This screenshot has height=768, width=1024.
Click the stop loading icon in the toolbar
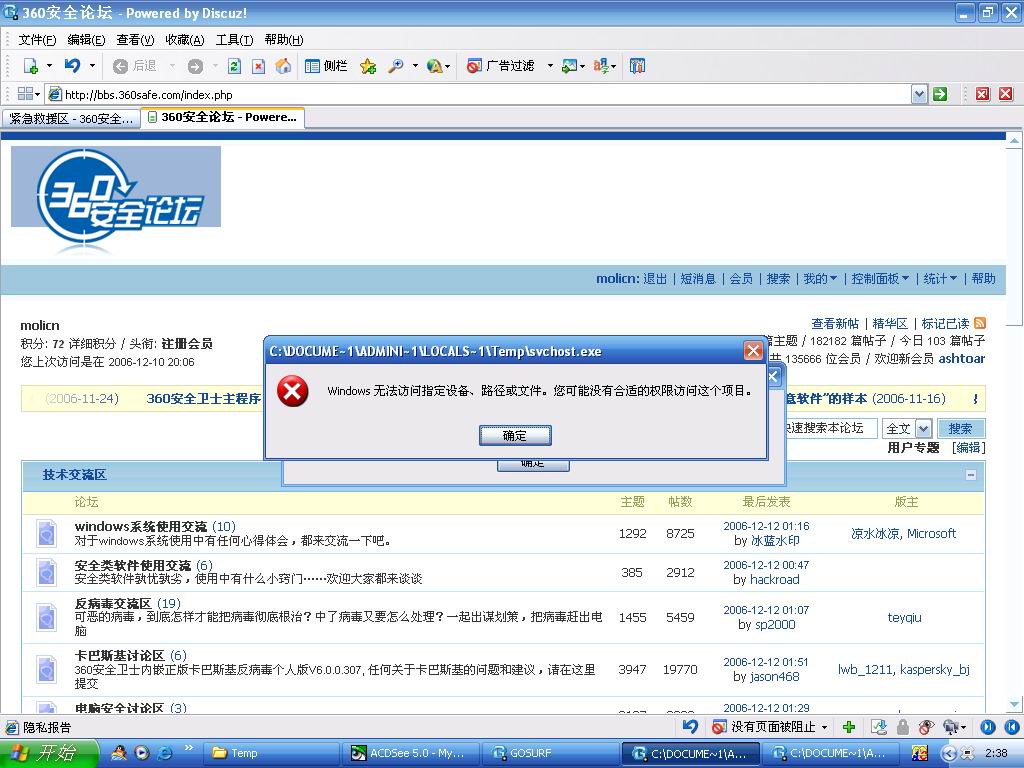click(x=259, y=66)
